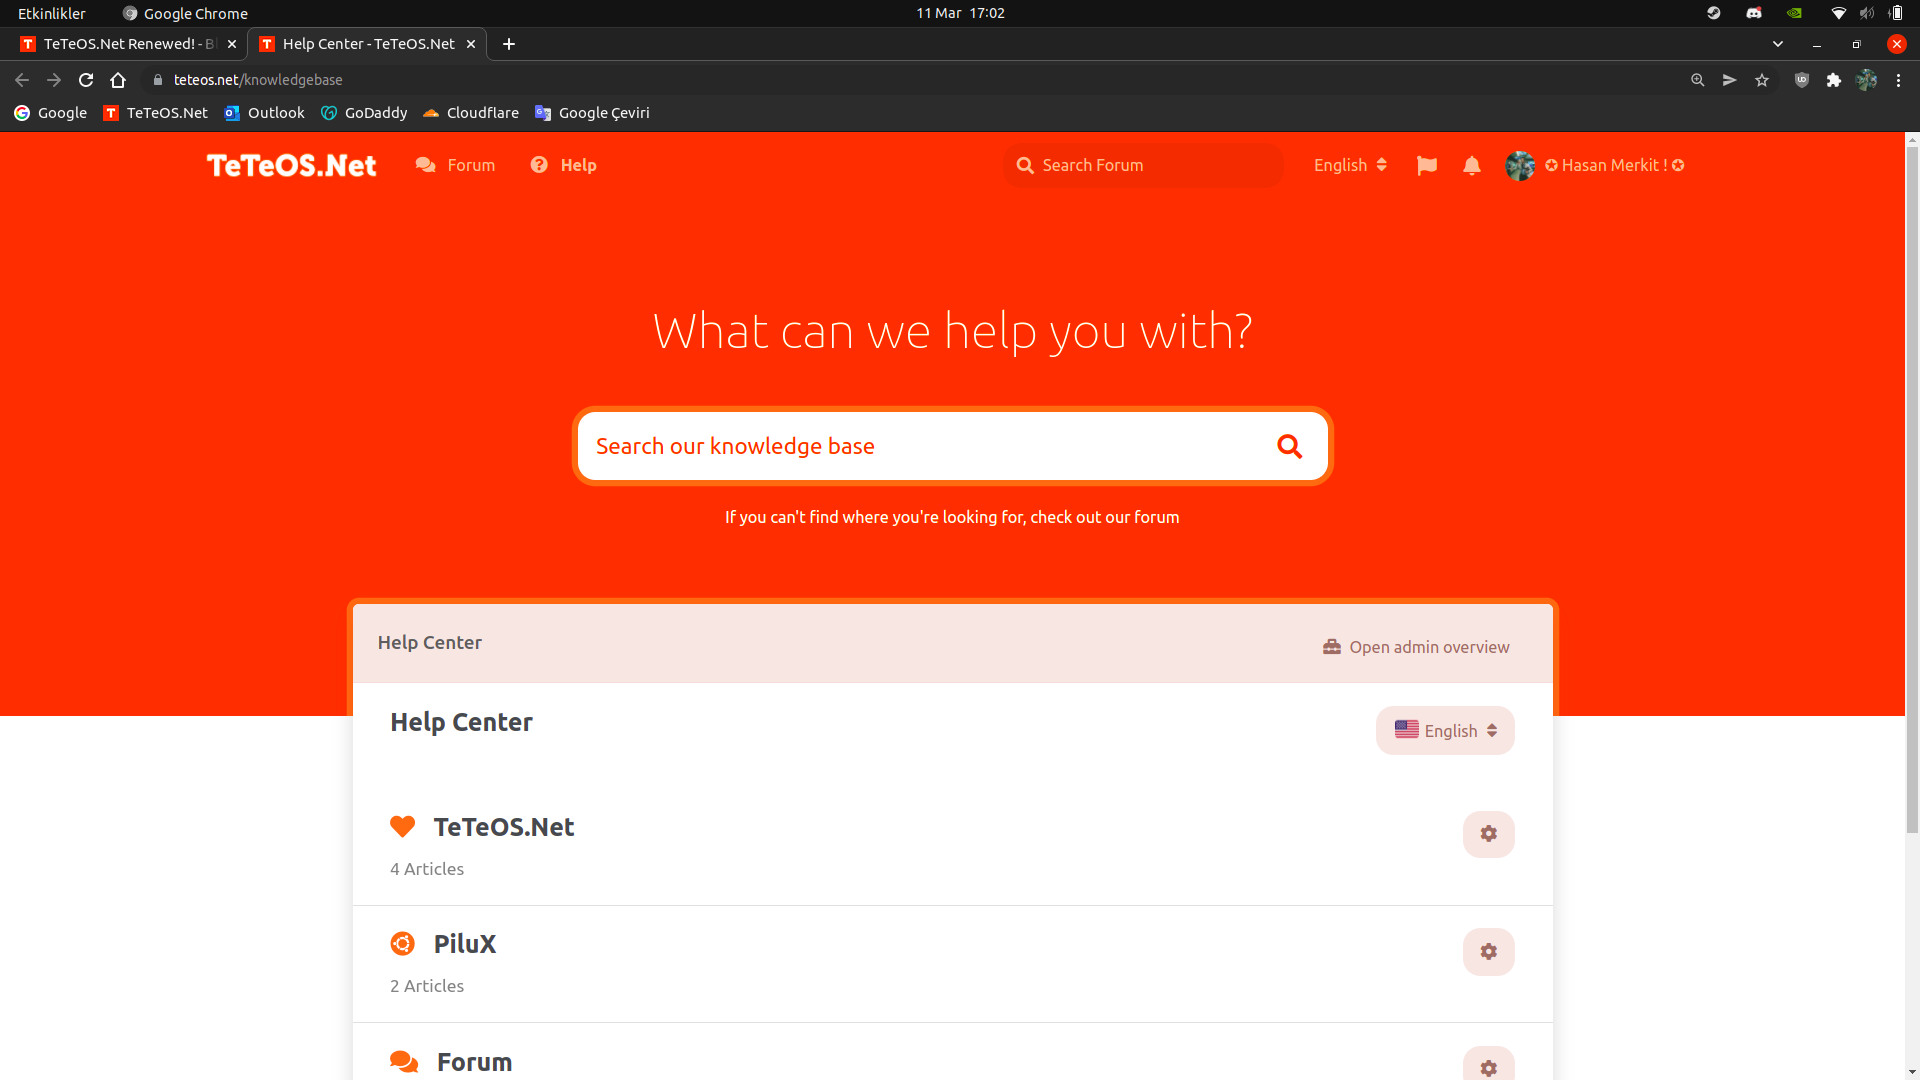Open the Forum navigation link
Screen dimensions: 1920x1080
click(455, 165)
